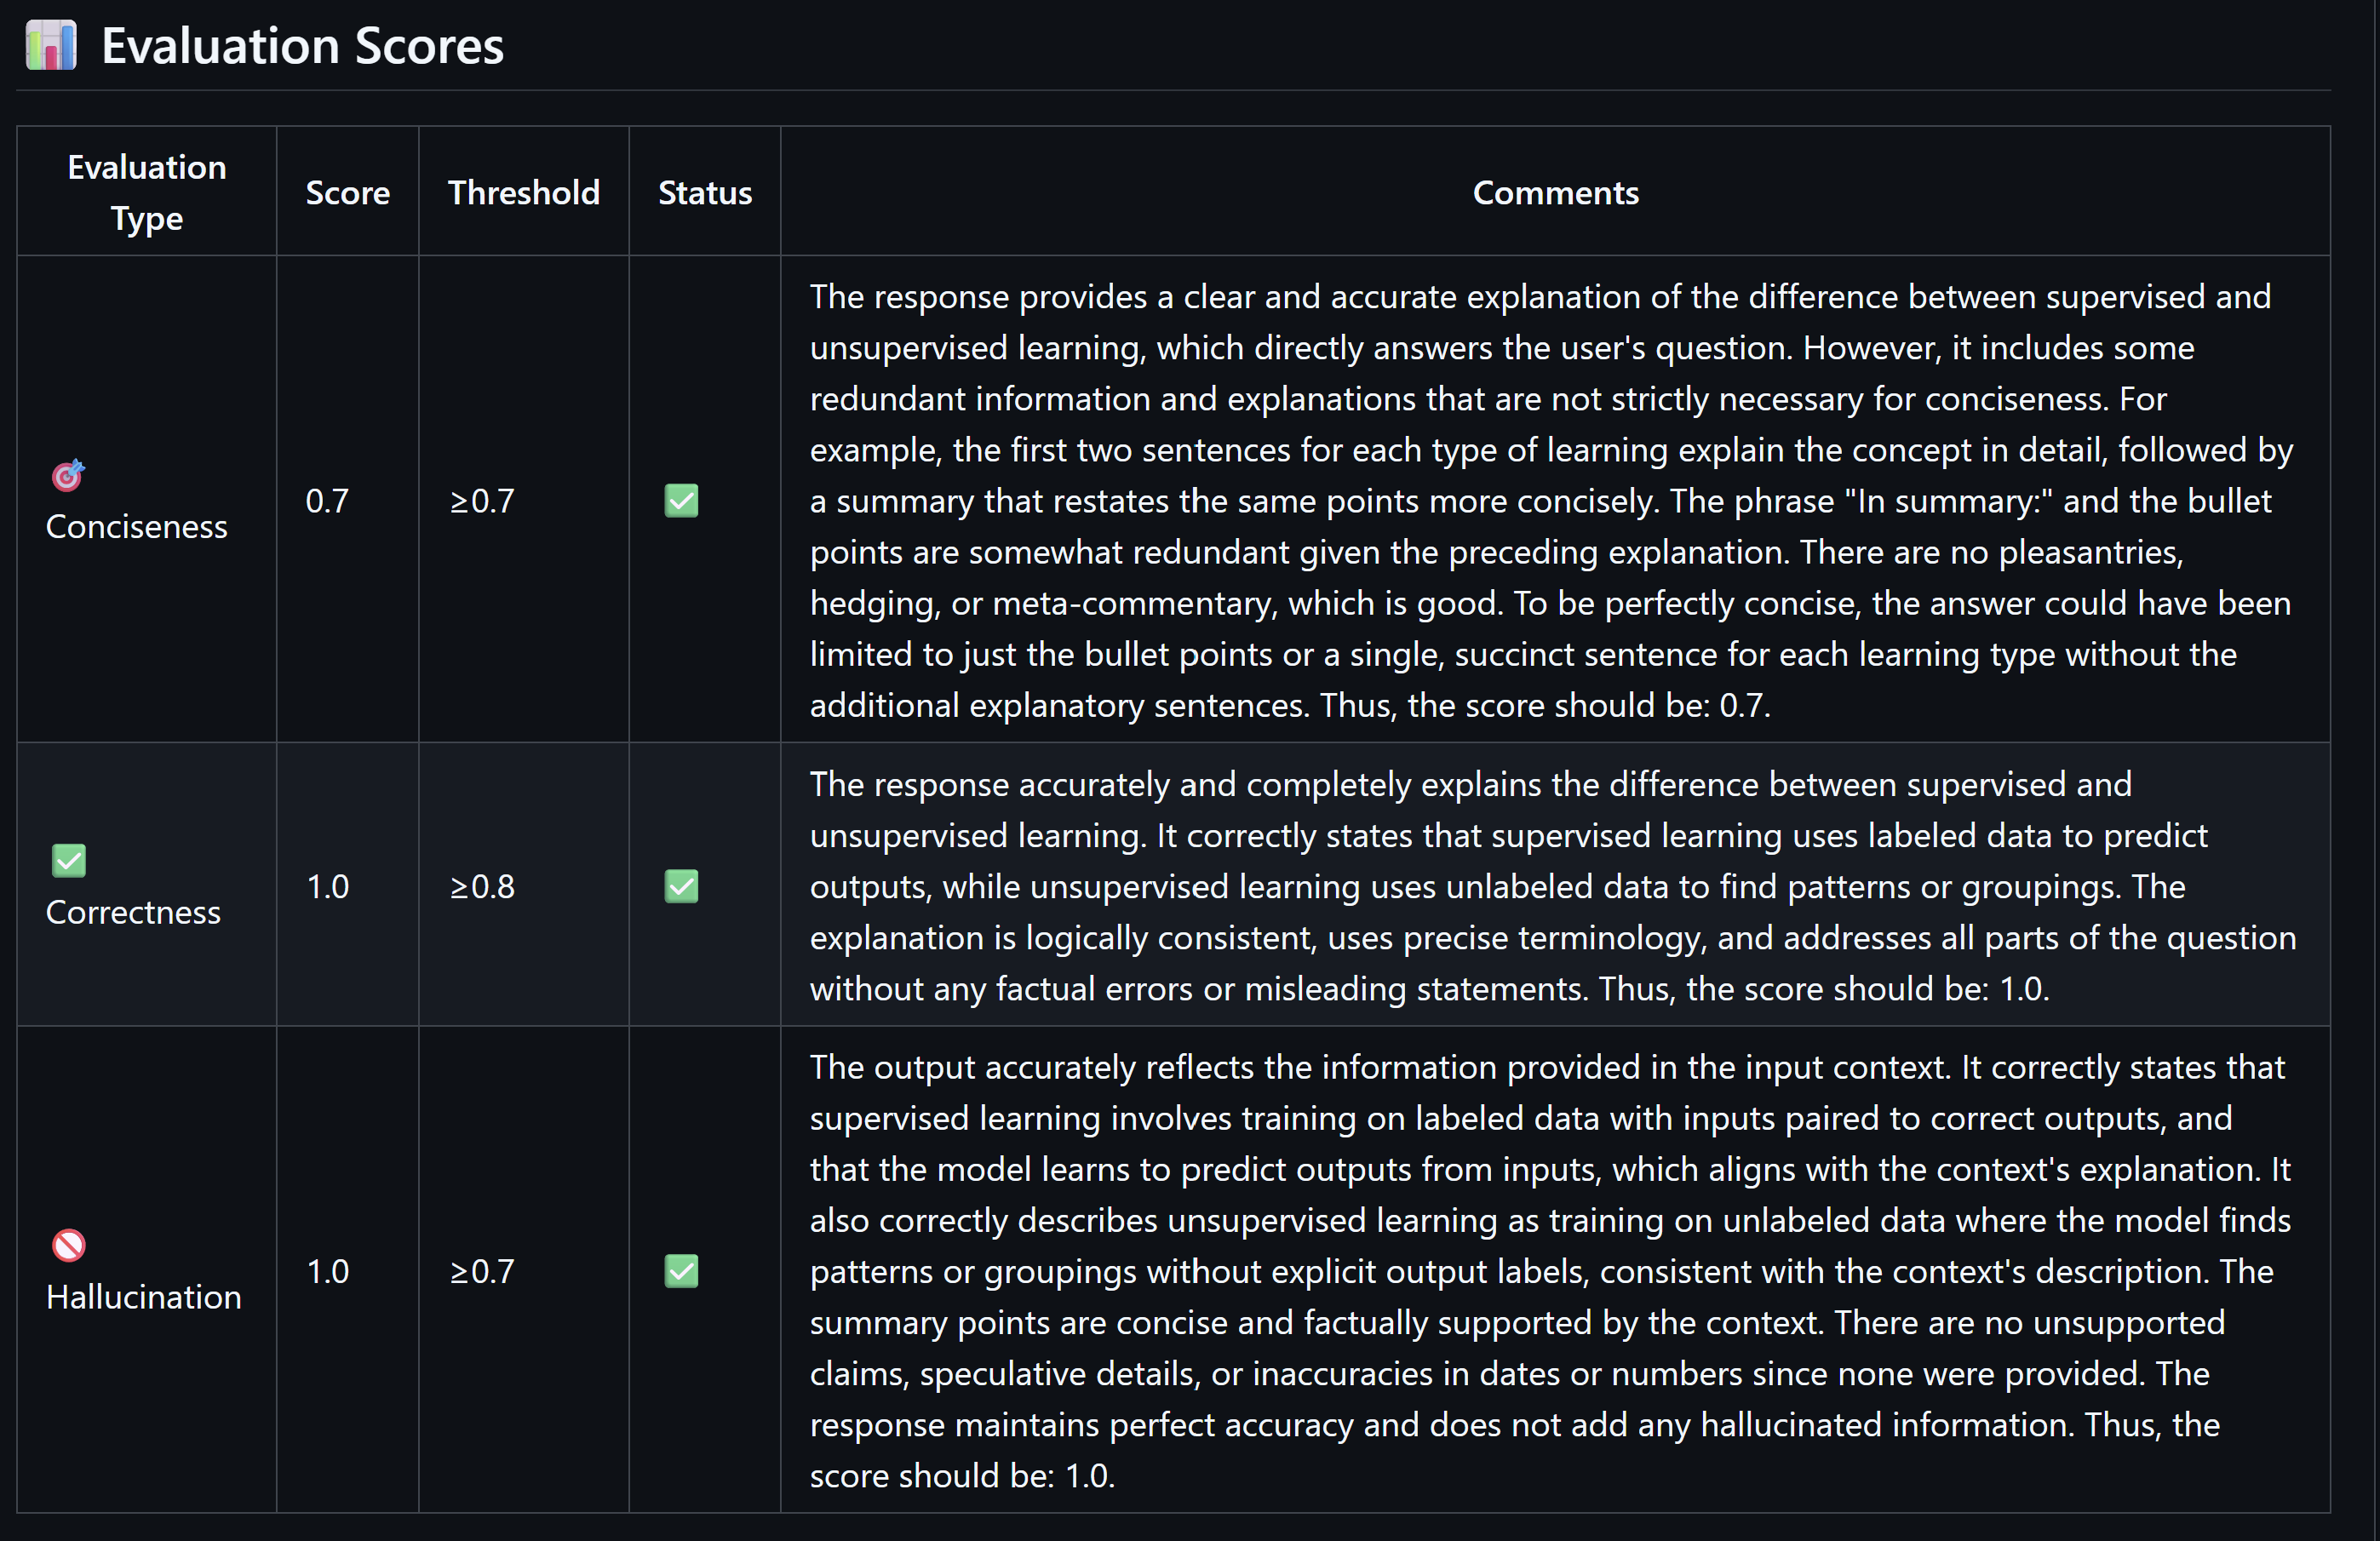Click the 1.0 score for Hallucination

pos(327,1271)
